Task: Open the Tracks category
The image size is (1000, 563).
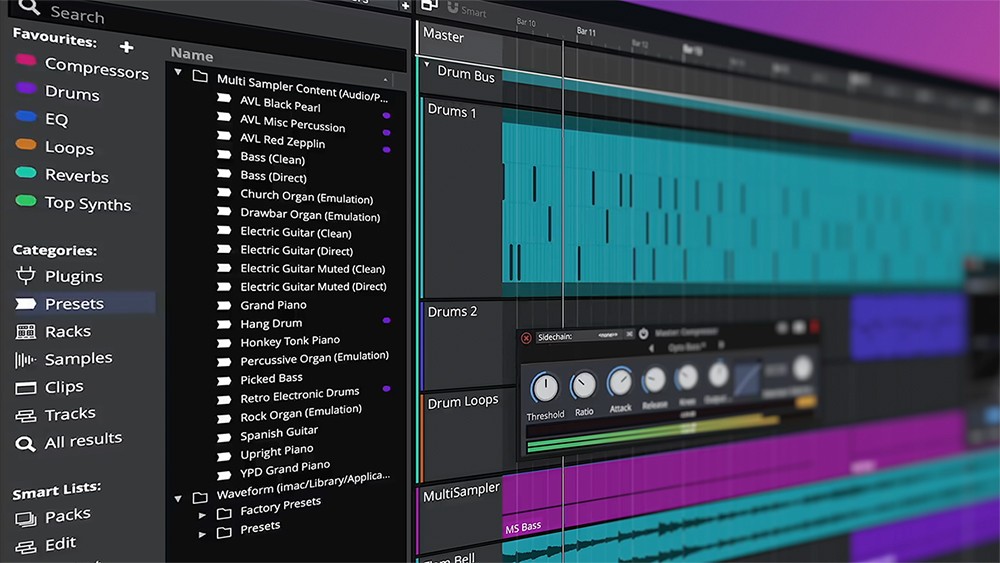Action: coord(26,415)
